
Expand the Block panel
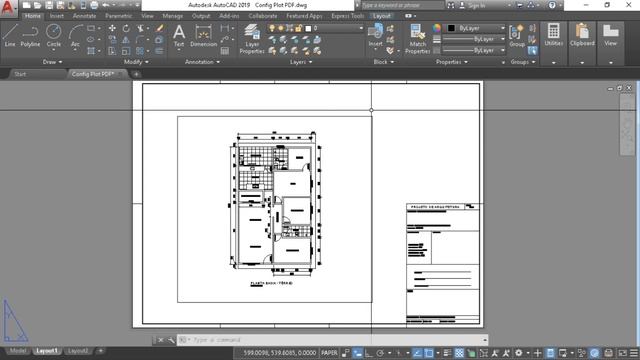[384, 62]
